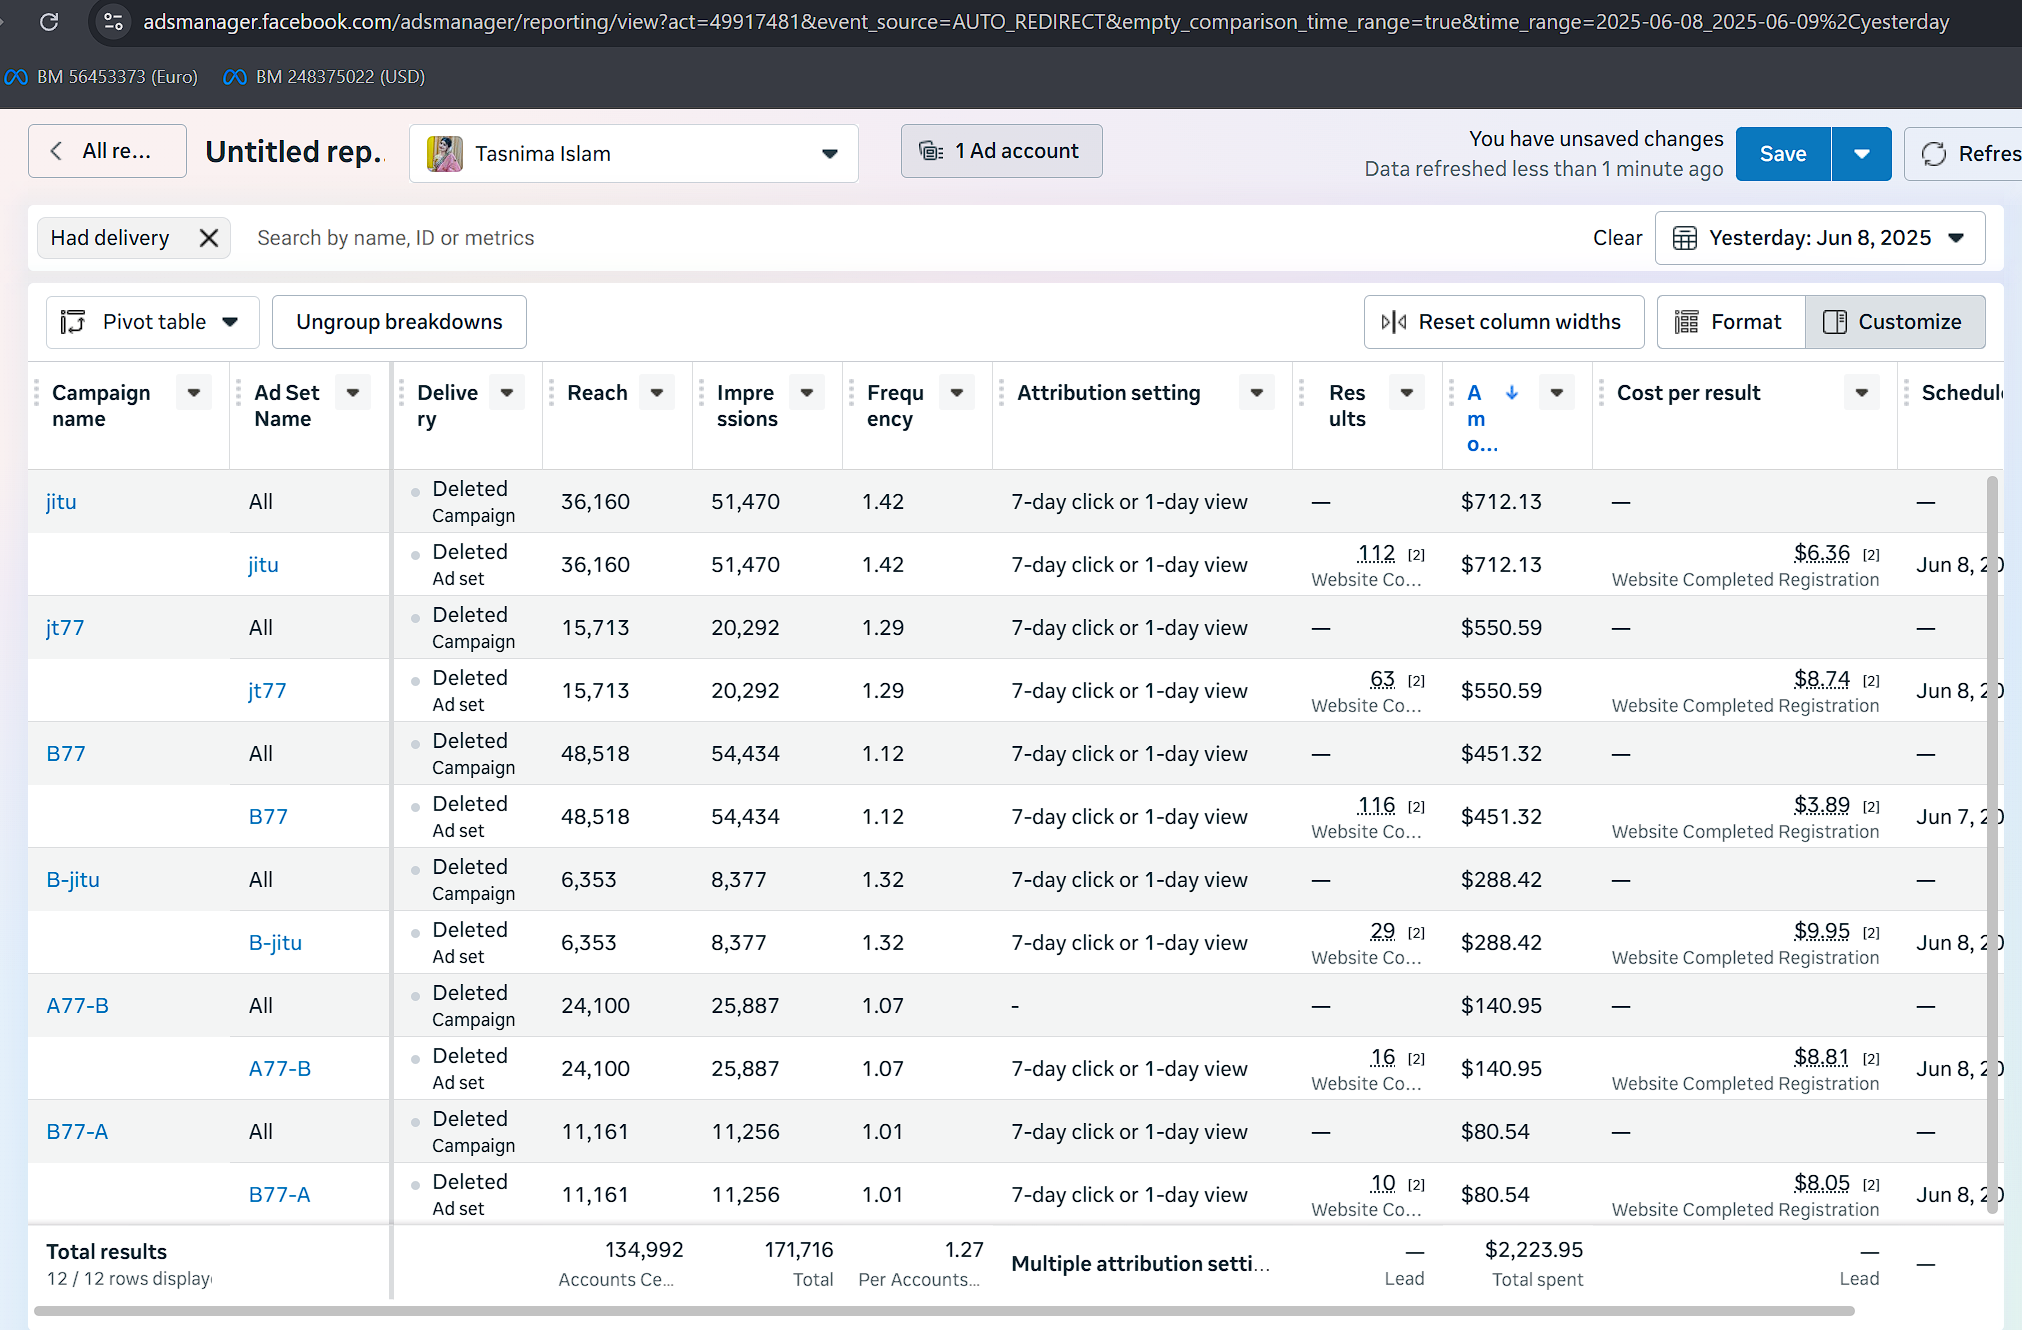Screen dimensions: 2022x1330
Task: Open the jt77 campaign link
Action: coord(65,628)
